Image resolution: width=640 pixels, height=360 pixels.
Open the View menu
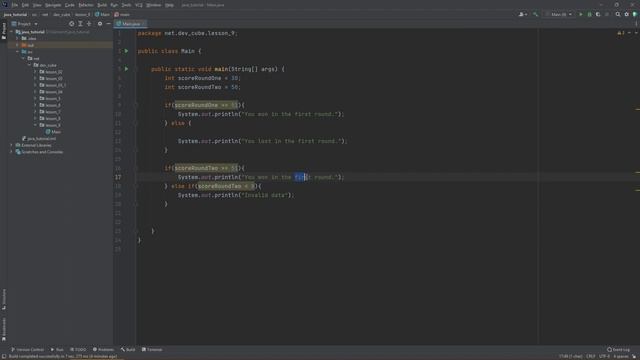[37, 5]
